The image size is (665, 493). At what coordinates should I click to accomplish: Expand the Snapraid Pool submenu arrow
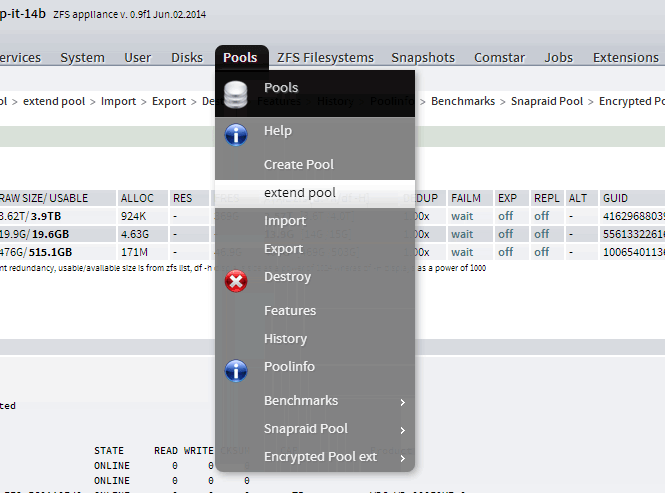coord(402,430)
